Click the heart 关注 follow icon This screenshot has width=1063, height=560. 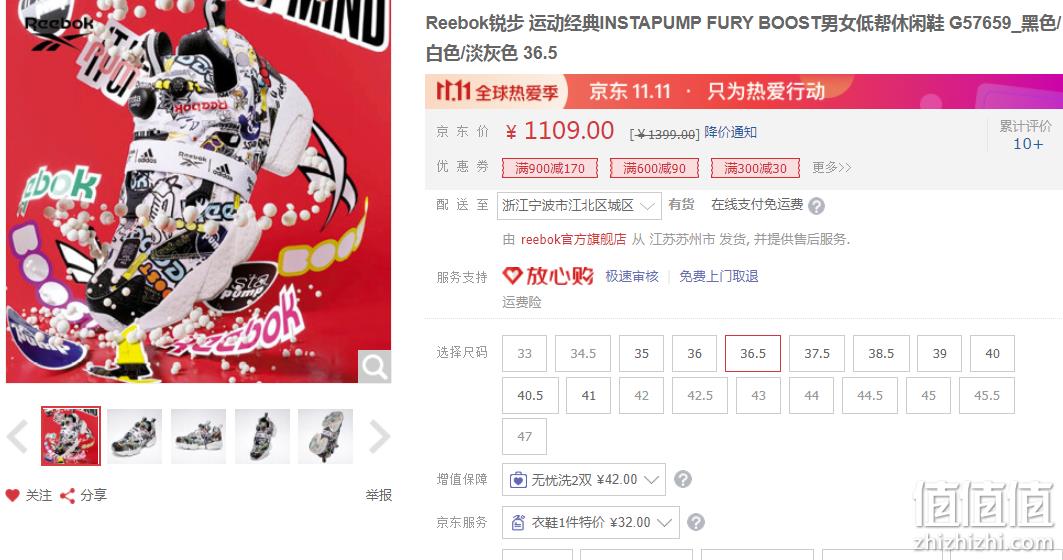pyautogui.click(x=12, y=496)
